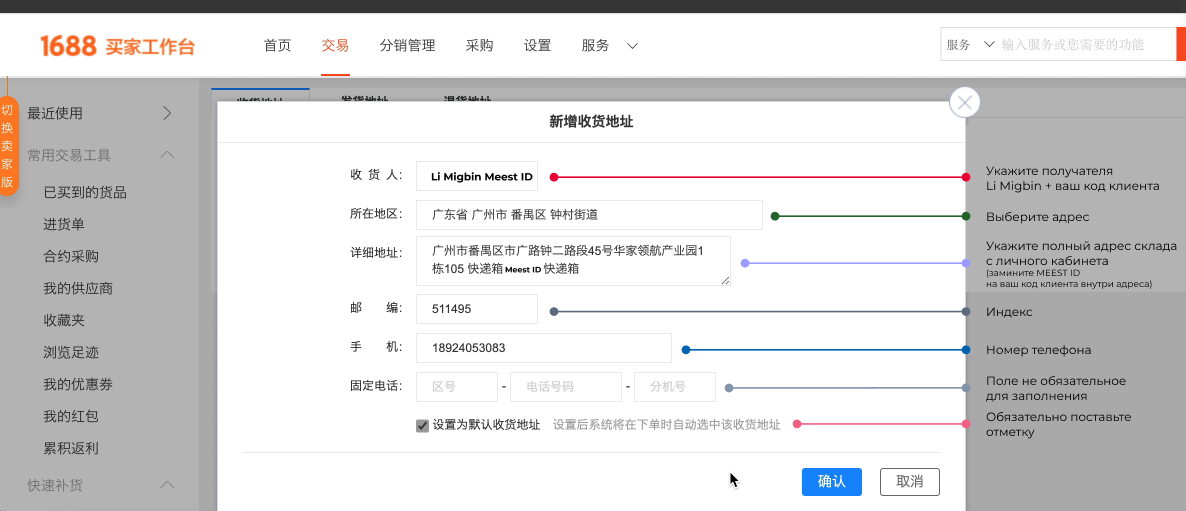1186x511 pixels.
Task: Click the 手机 phone number field
Action: [x=543, y=348]
